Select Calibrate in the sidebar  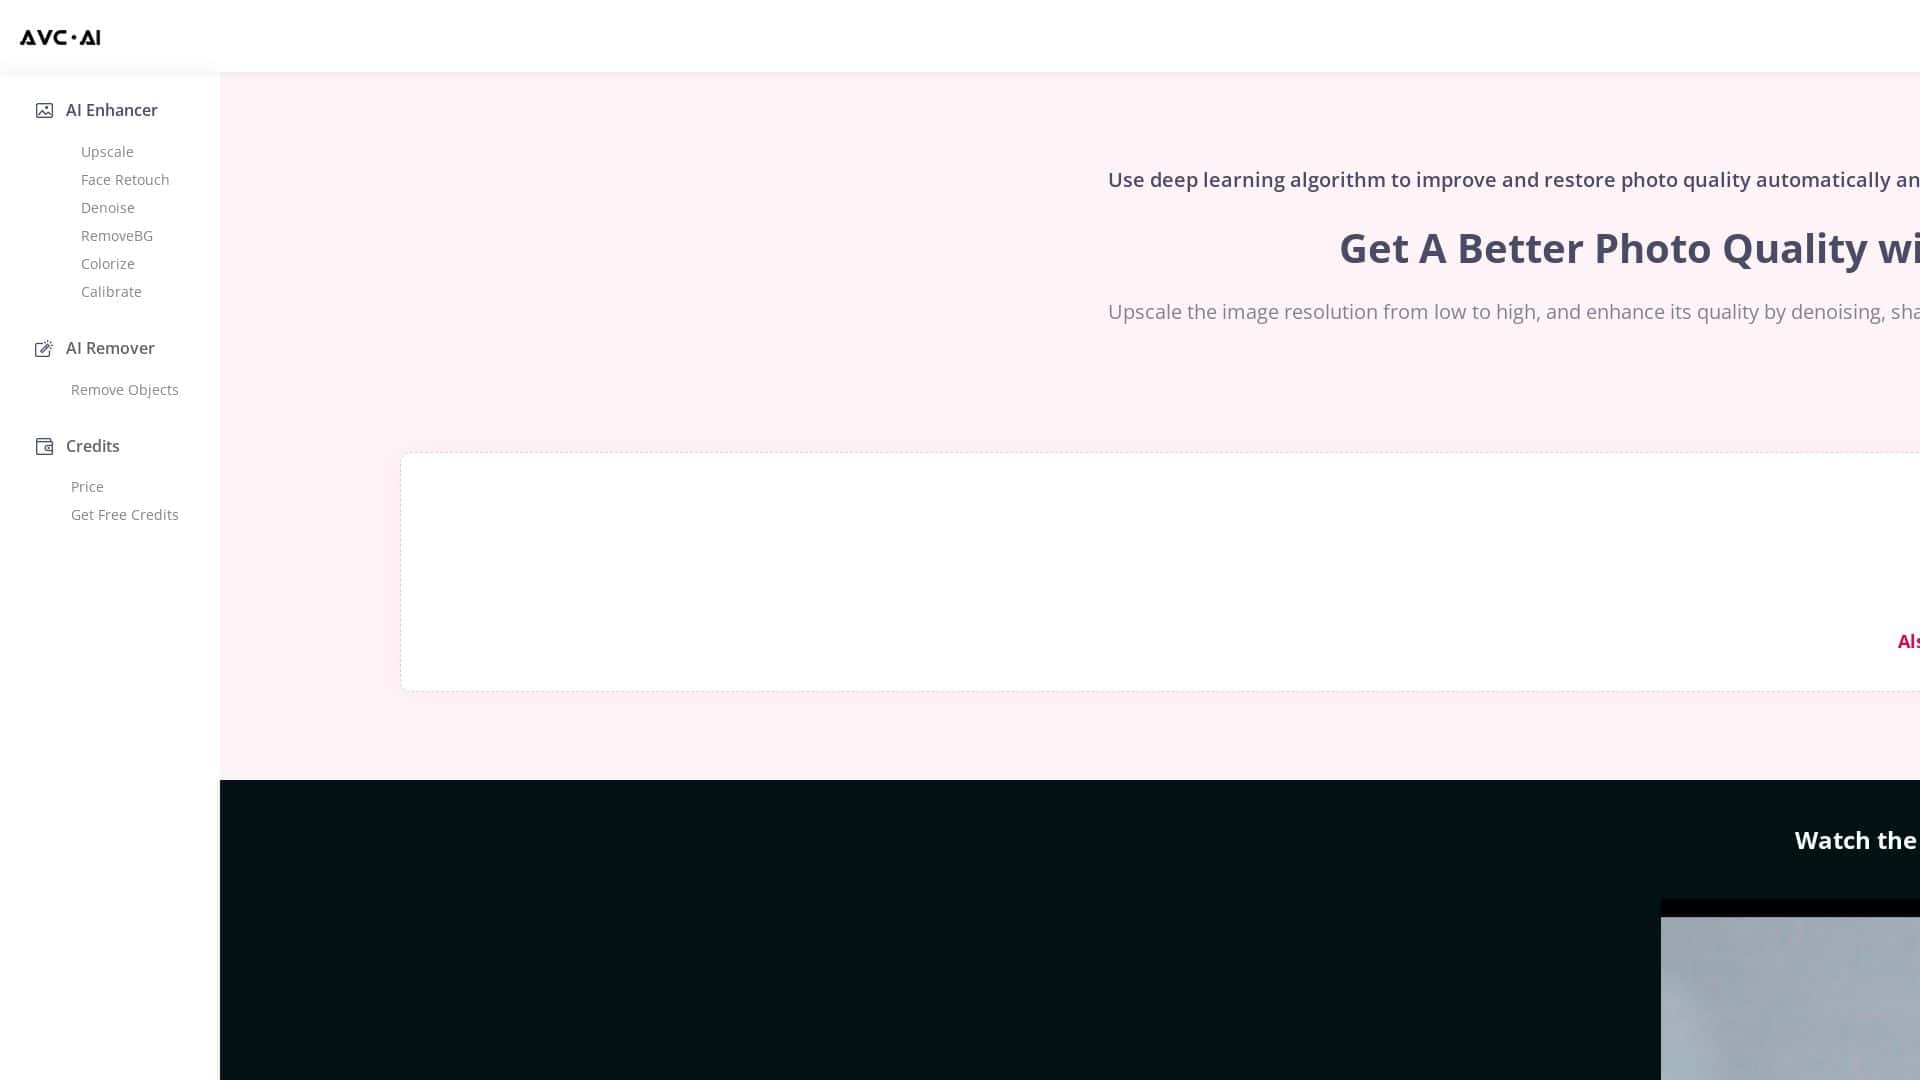click(x=111, y=292)
